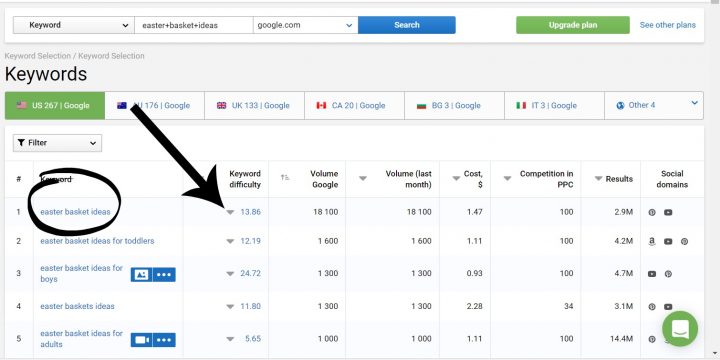The width and height of the screenshot is (720, 360).
Task: Click the image SERP feature icon for 'for boys'
Action: point(141,275)
